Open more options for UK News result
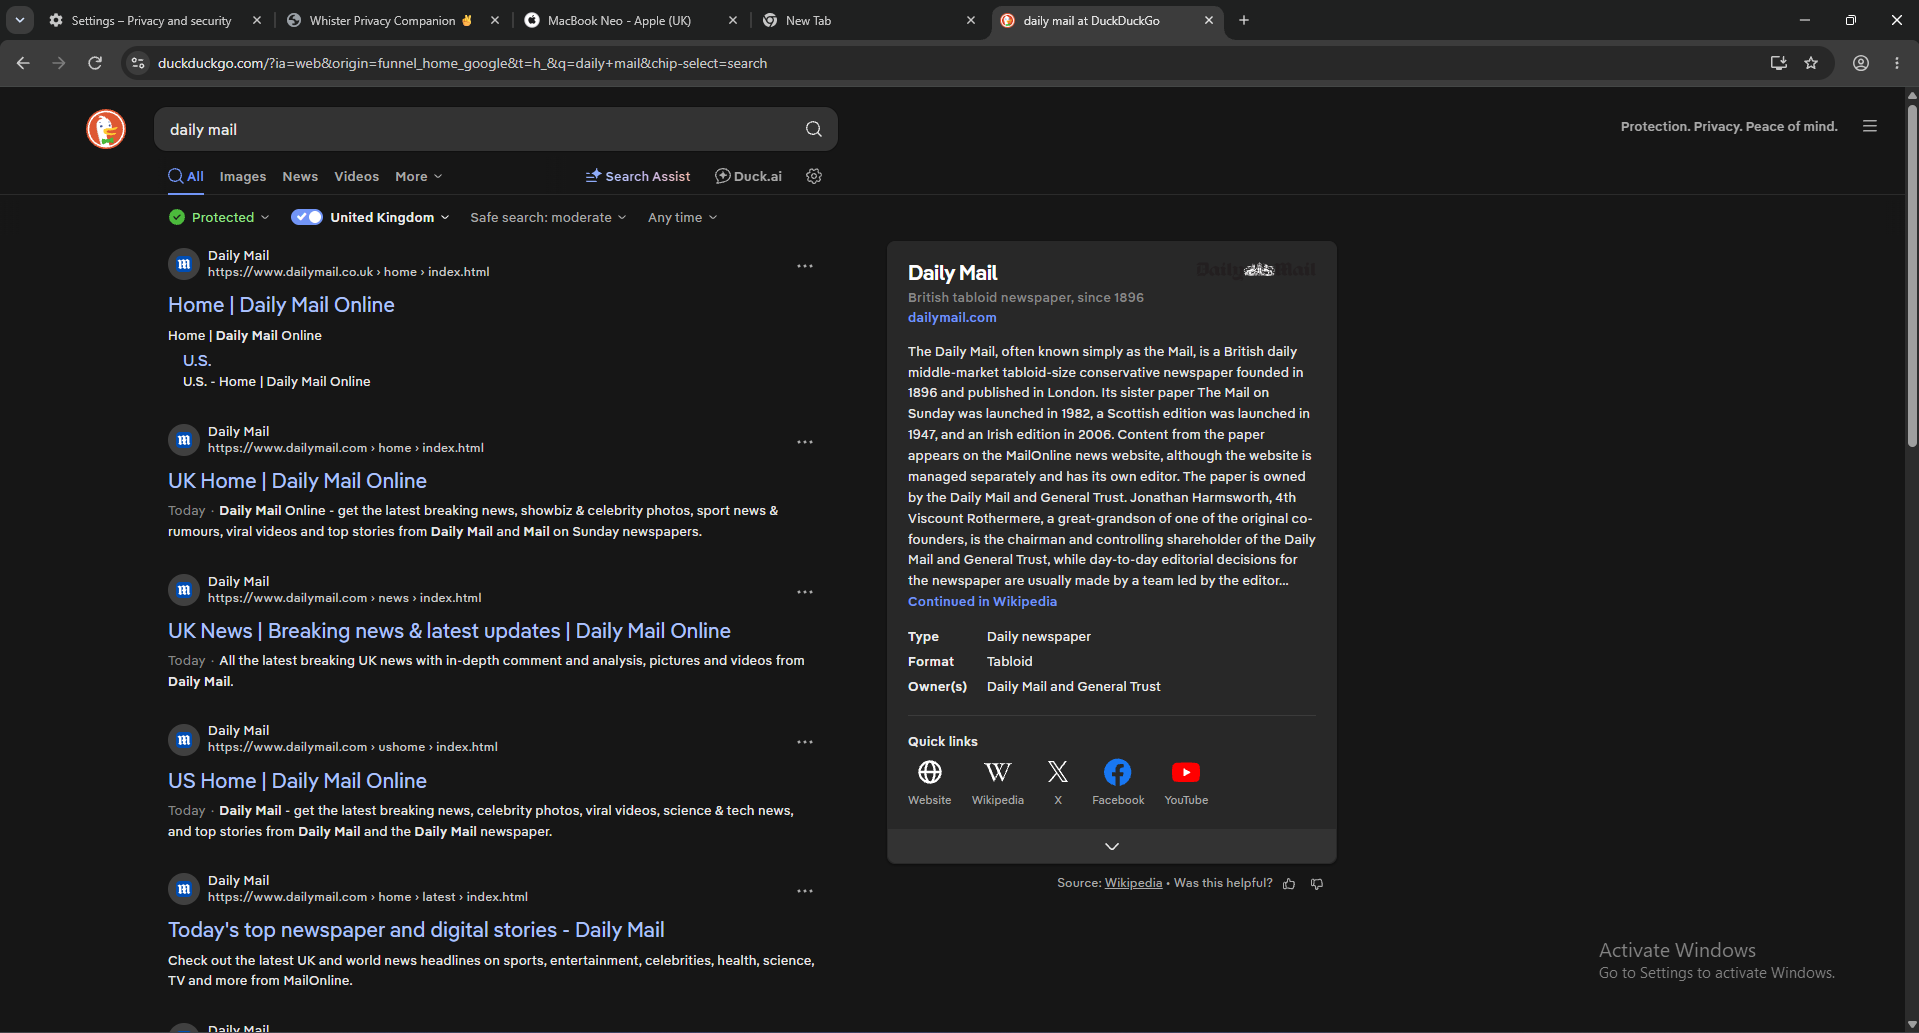 pos(805,592)
